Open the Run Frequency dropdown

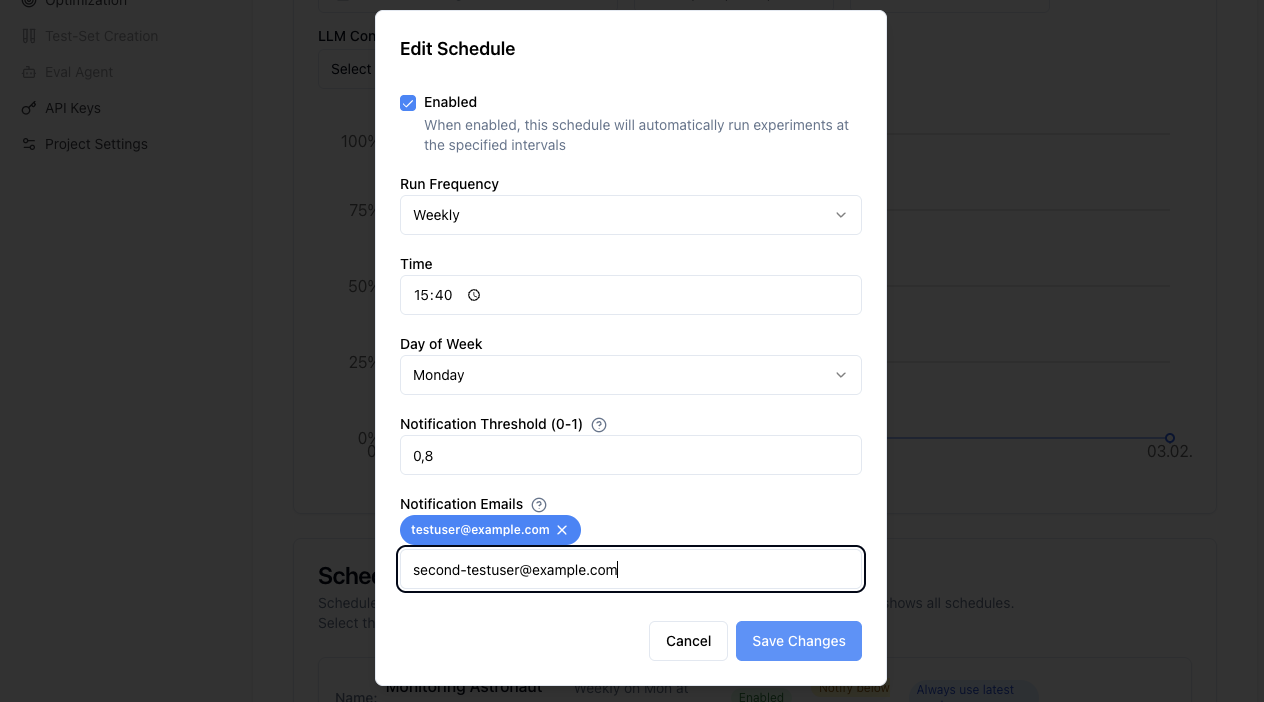[x=631, y=215]
